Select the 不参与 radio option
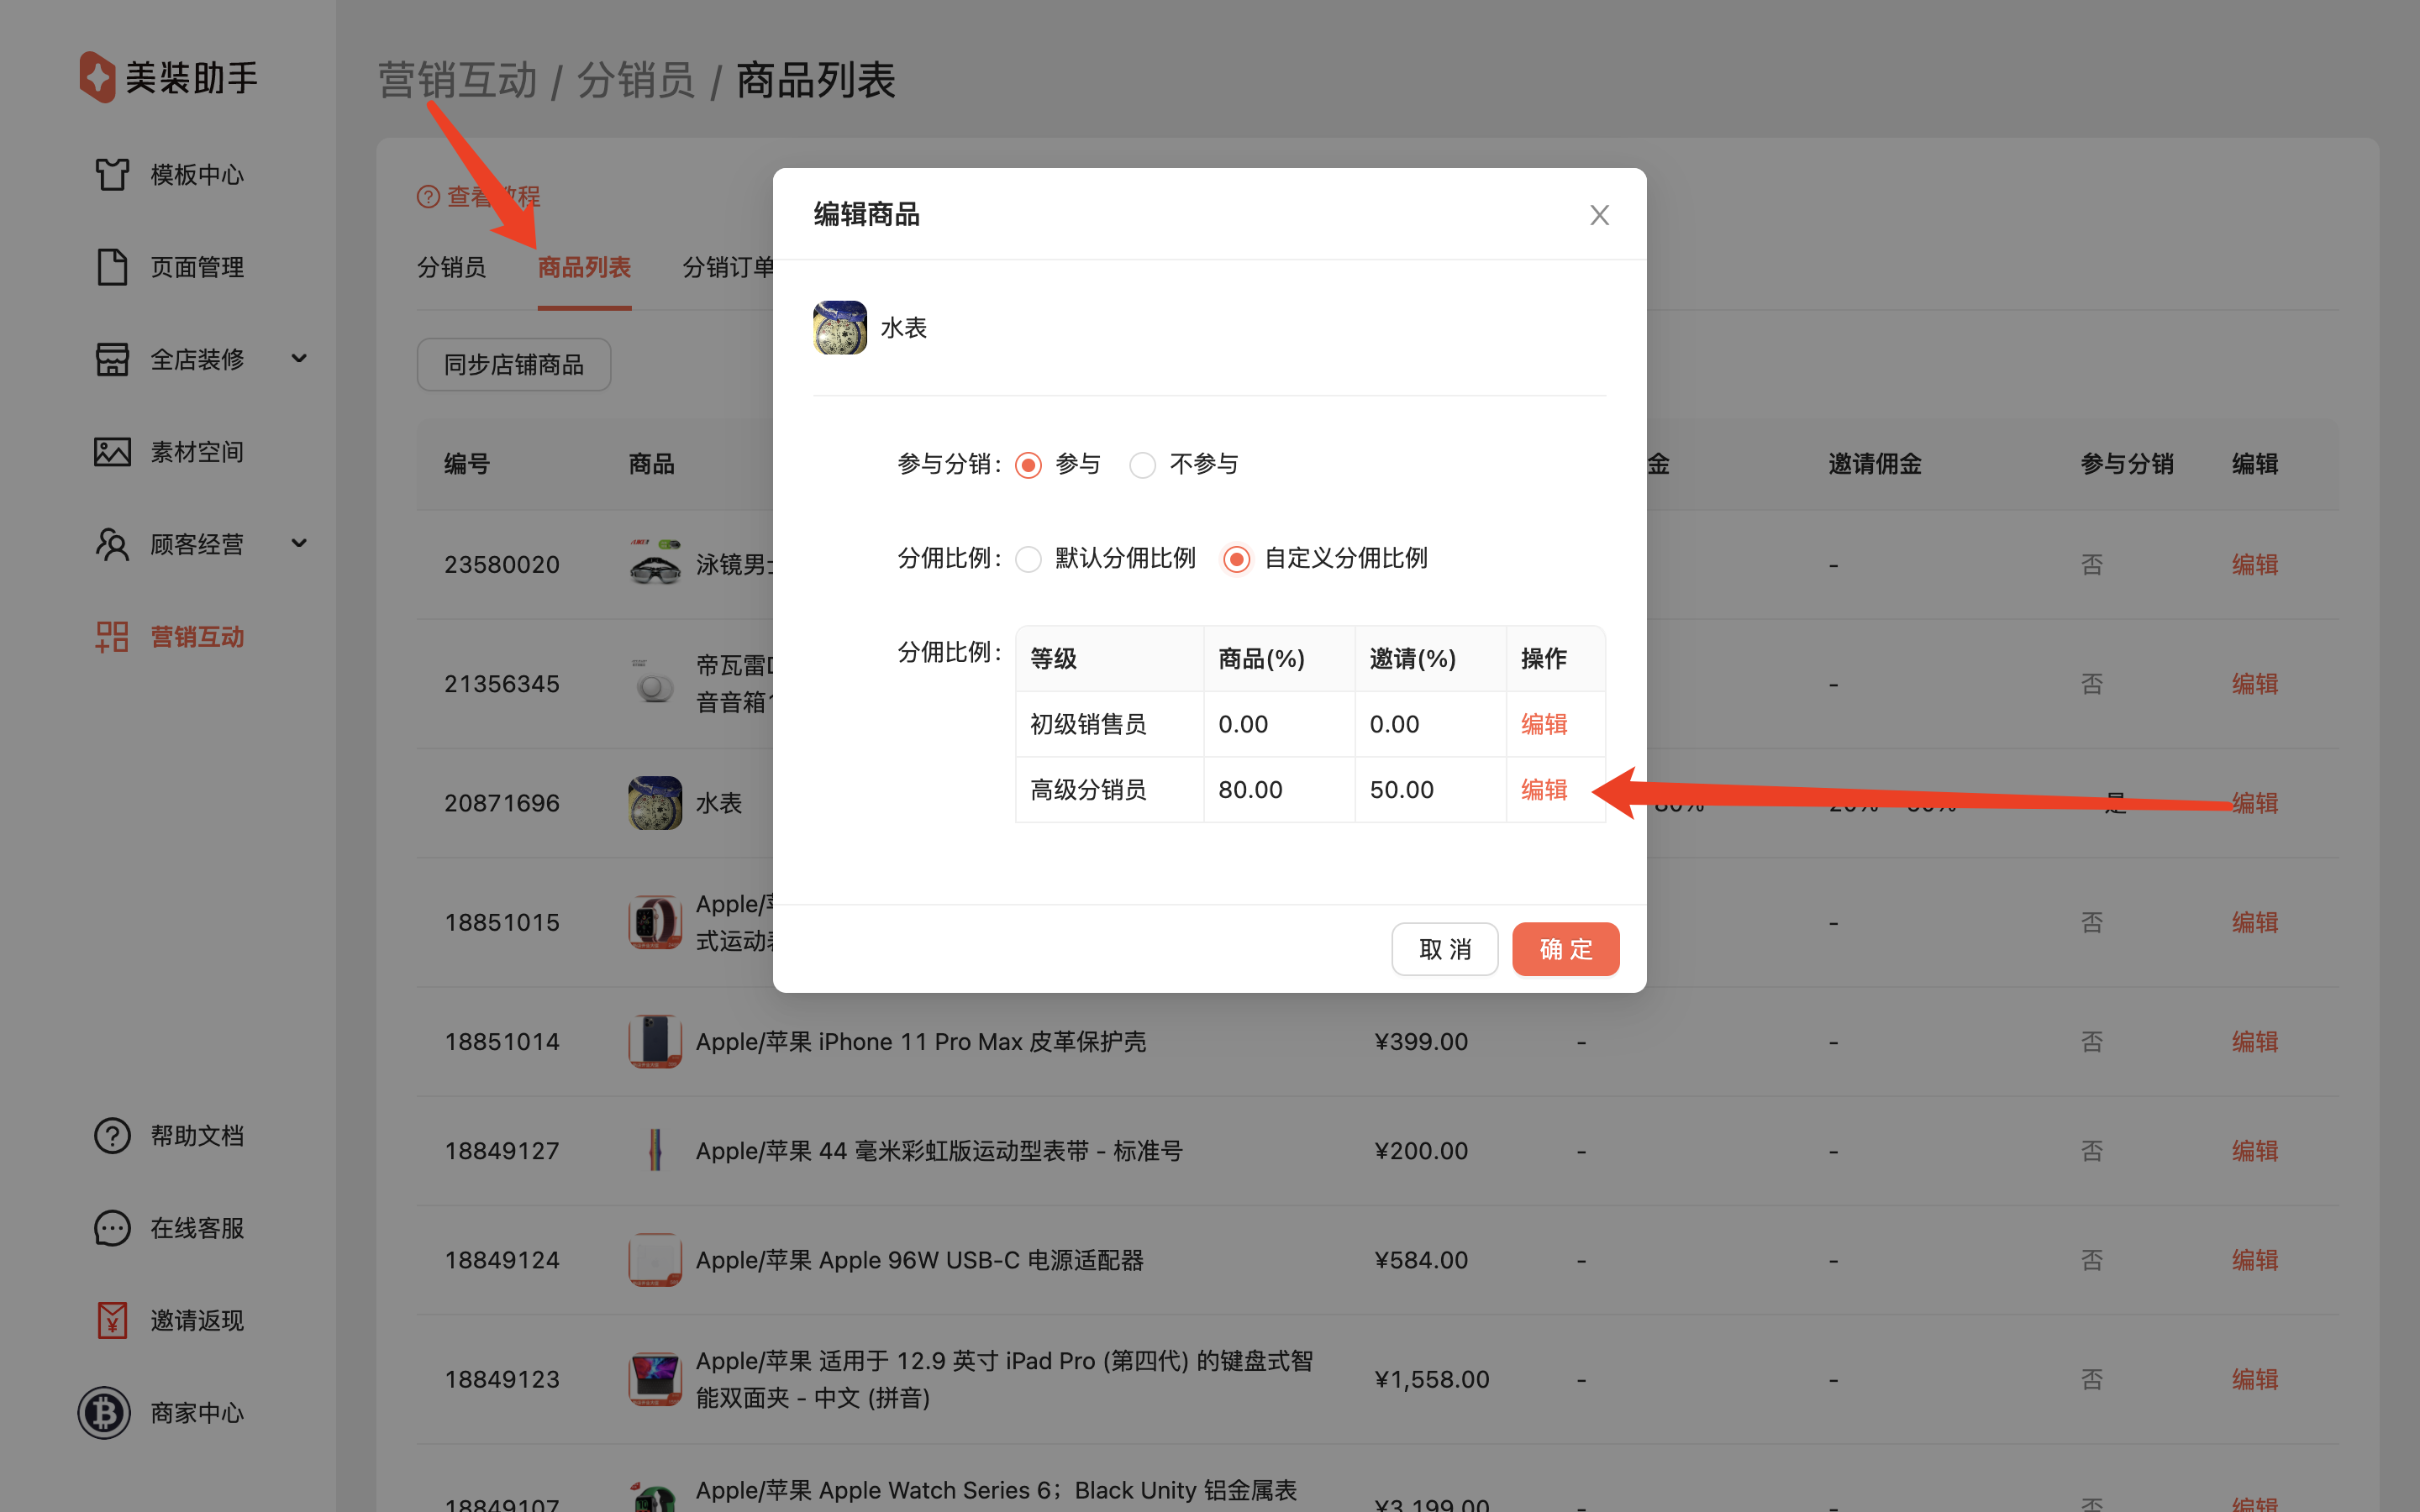This screenshot has width=2420, height=1512. (x=1142, y=465)
